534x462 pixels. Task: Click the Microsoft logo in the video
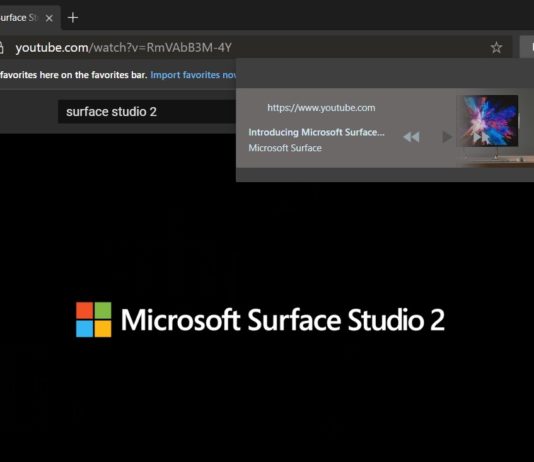pyautogui.click(x=94, y=319)
